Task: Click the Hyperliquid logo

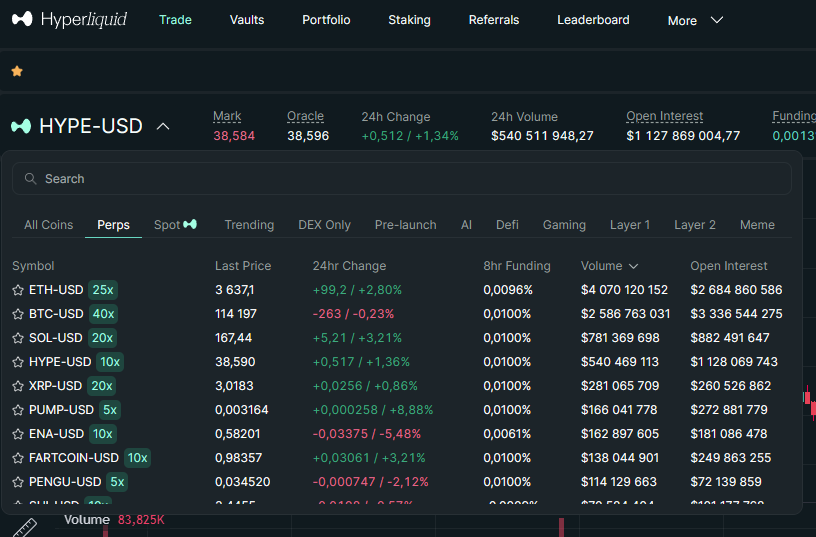Action: click(69, 20)
